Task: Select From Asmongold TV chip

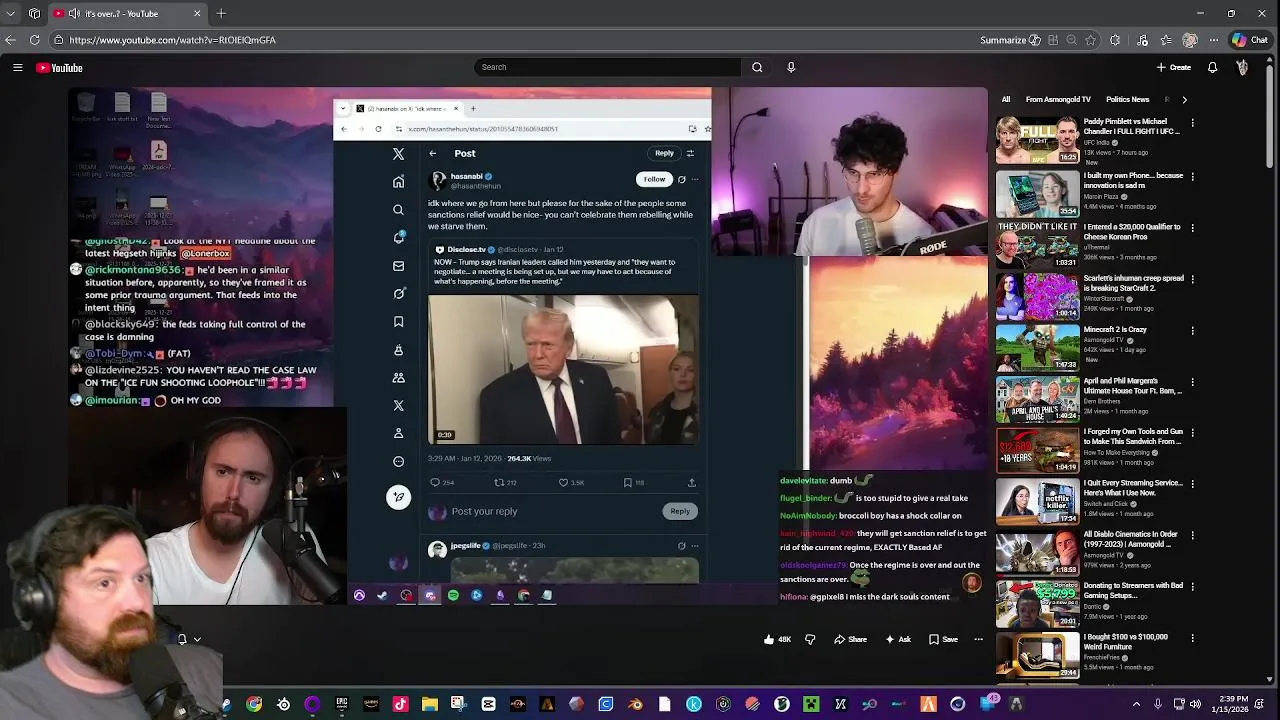Action: click(x=1058, y=99)
